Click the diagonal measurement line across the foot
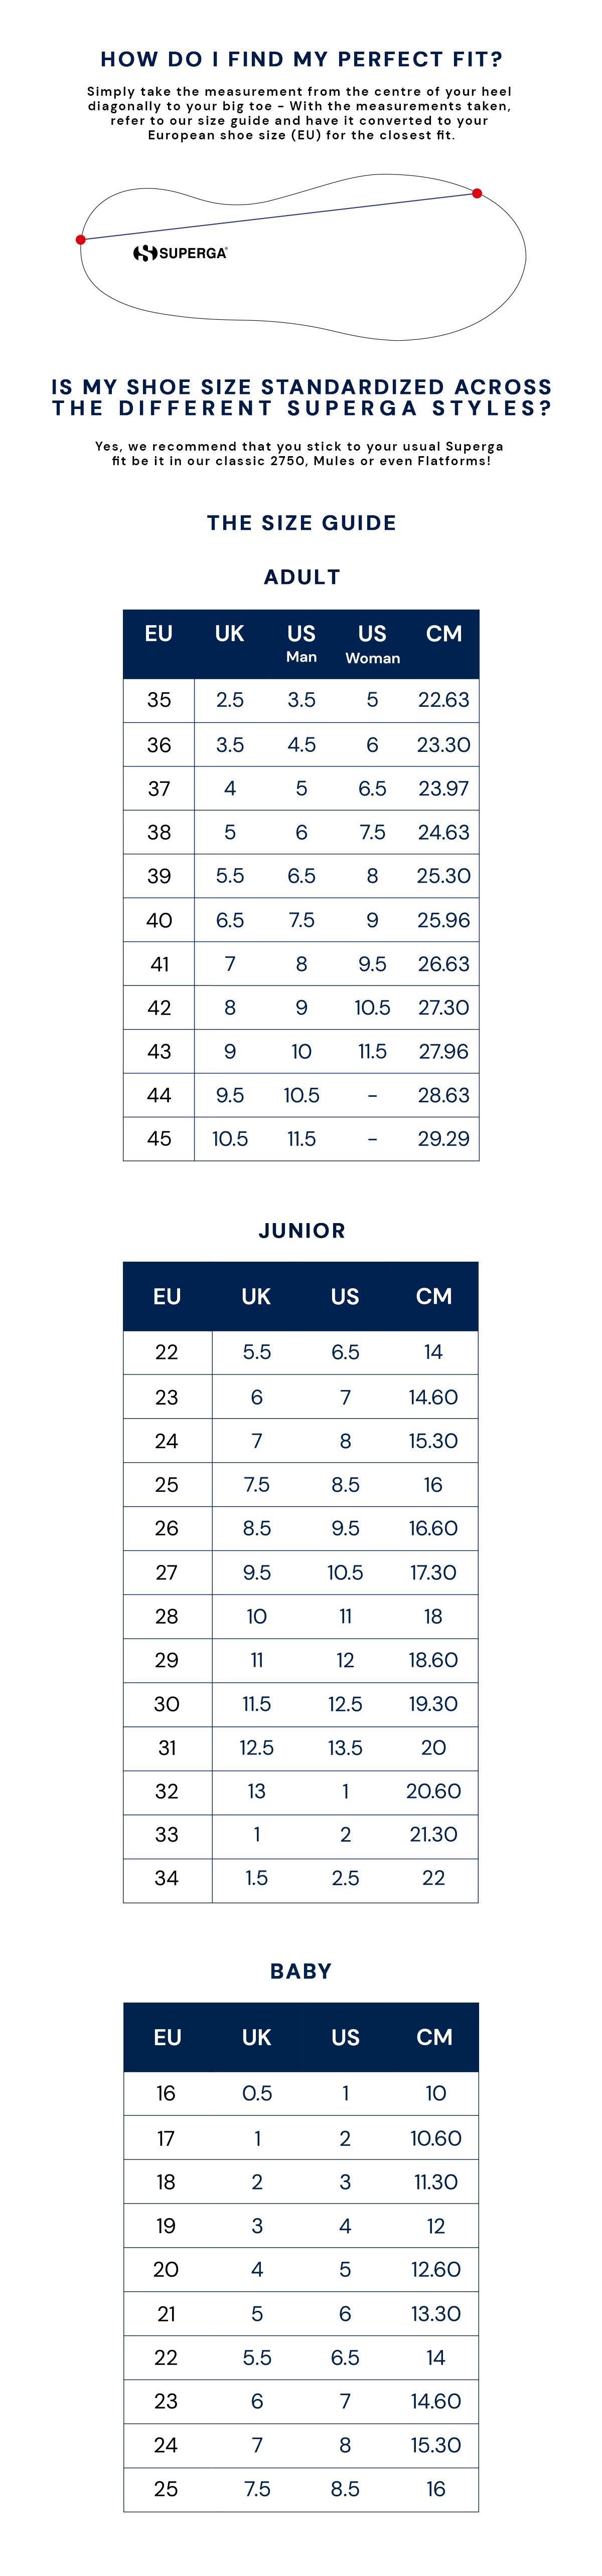 coord(280,216)
